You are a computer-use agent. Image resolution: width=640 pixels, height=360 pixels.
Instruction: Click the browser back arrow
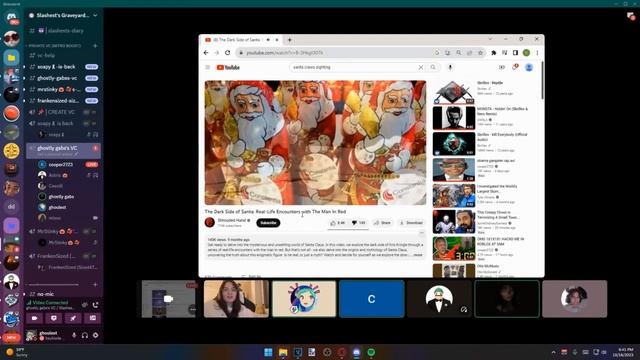pos(206,53)
